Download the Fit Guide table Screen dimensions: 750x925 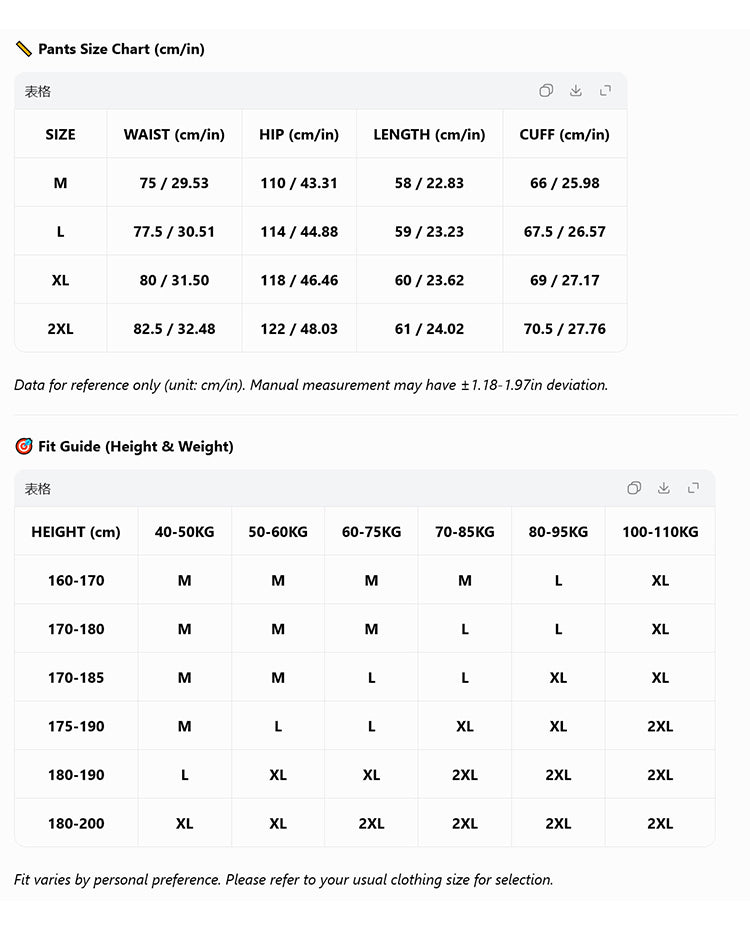point(663,488)
